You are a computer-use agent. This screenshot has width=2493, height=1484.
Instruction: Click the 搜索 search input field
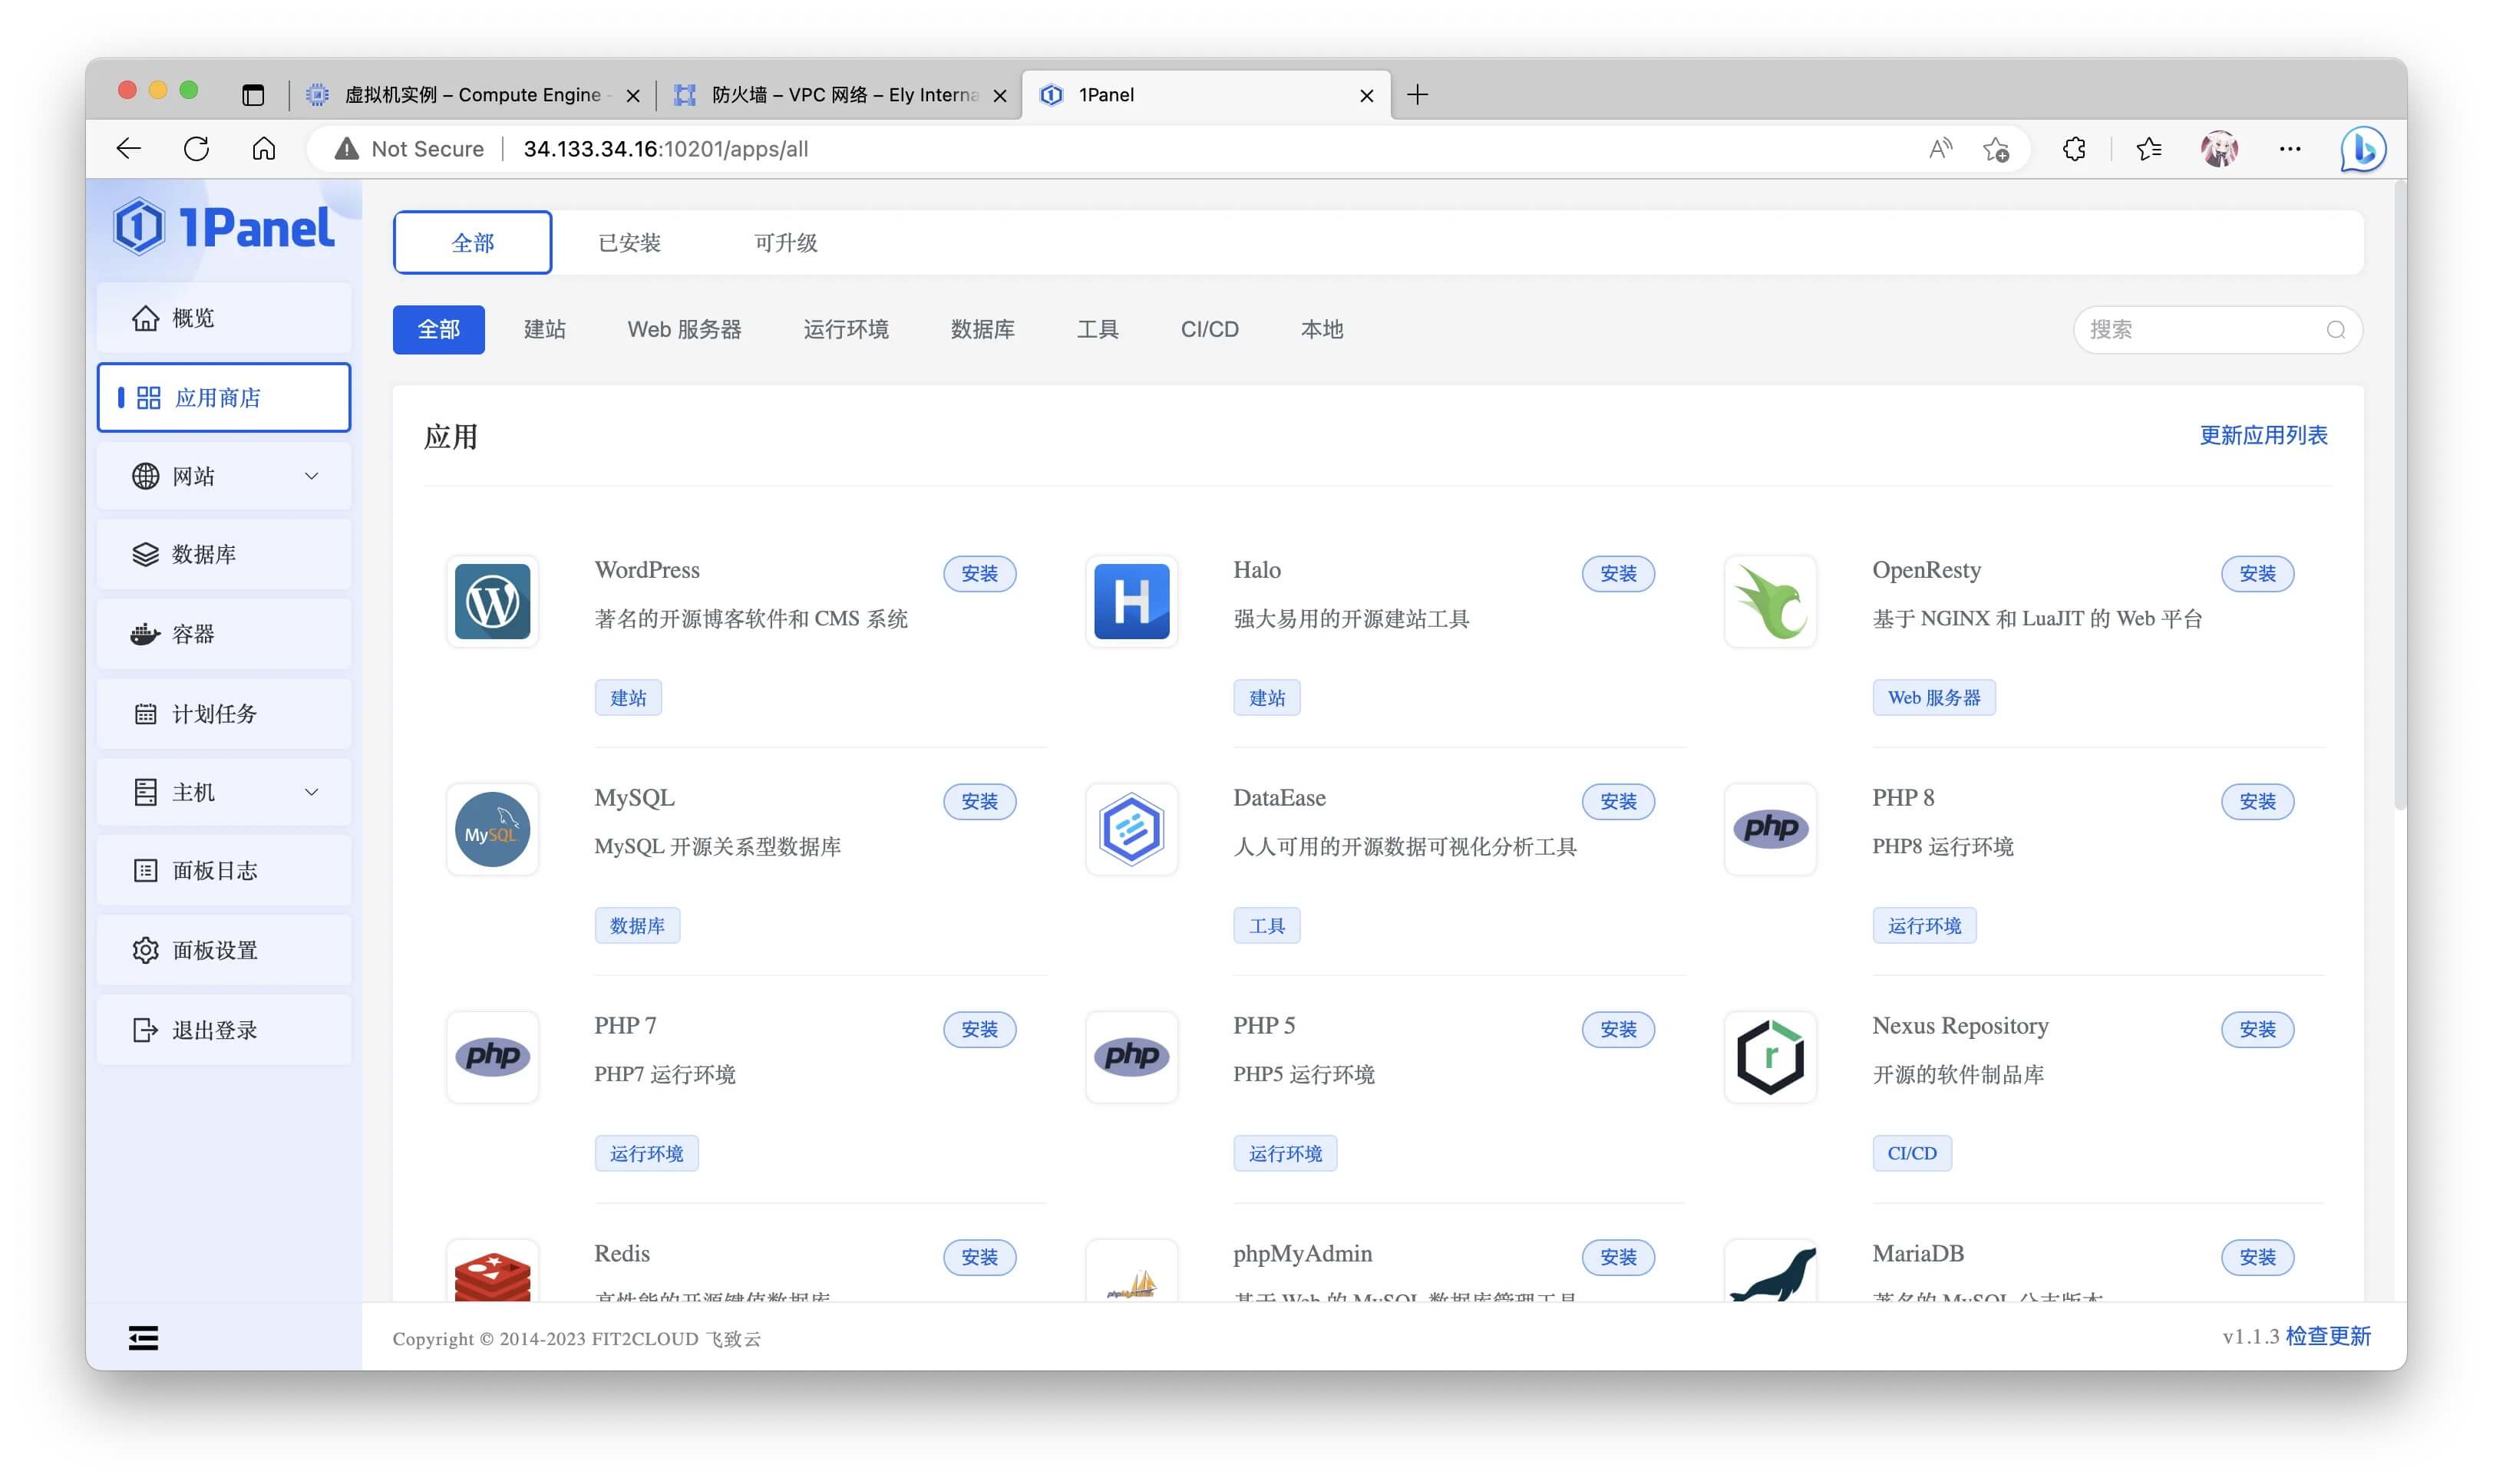point(2217,330)
